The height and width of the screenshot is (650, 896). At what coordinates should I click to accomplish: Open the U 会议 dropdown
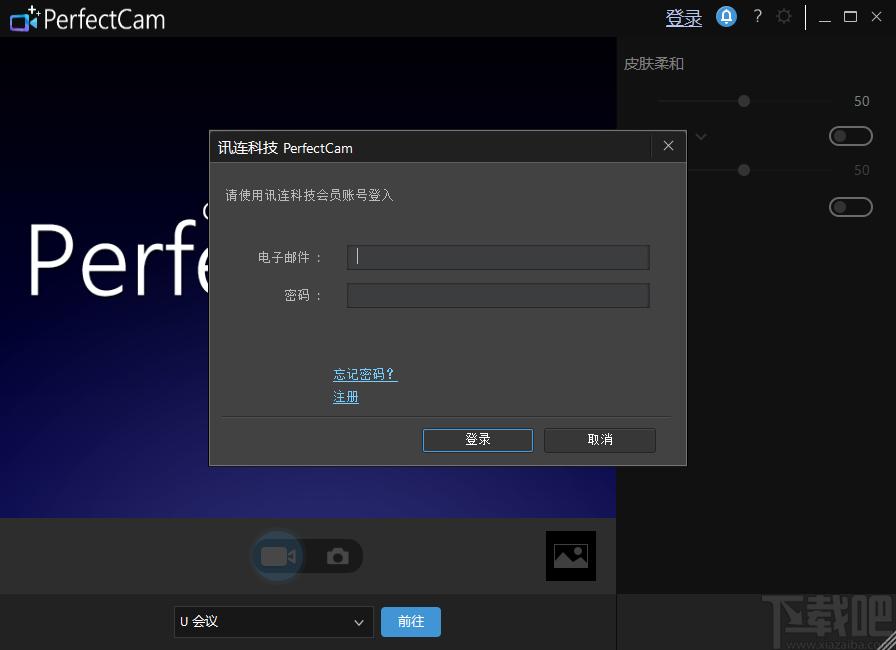point(273,622)
